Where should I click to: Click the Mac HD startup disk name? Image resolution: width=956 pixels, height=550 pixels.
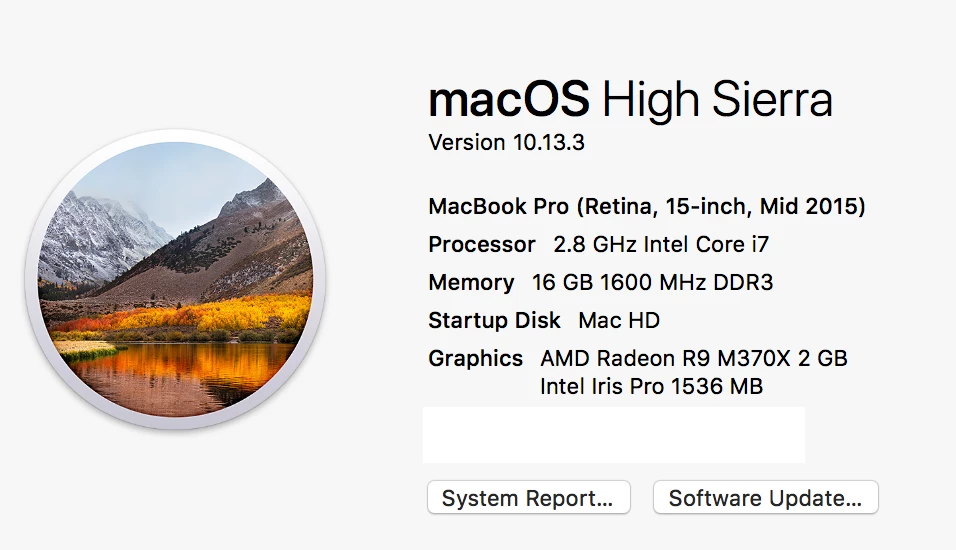click(619, 321)
